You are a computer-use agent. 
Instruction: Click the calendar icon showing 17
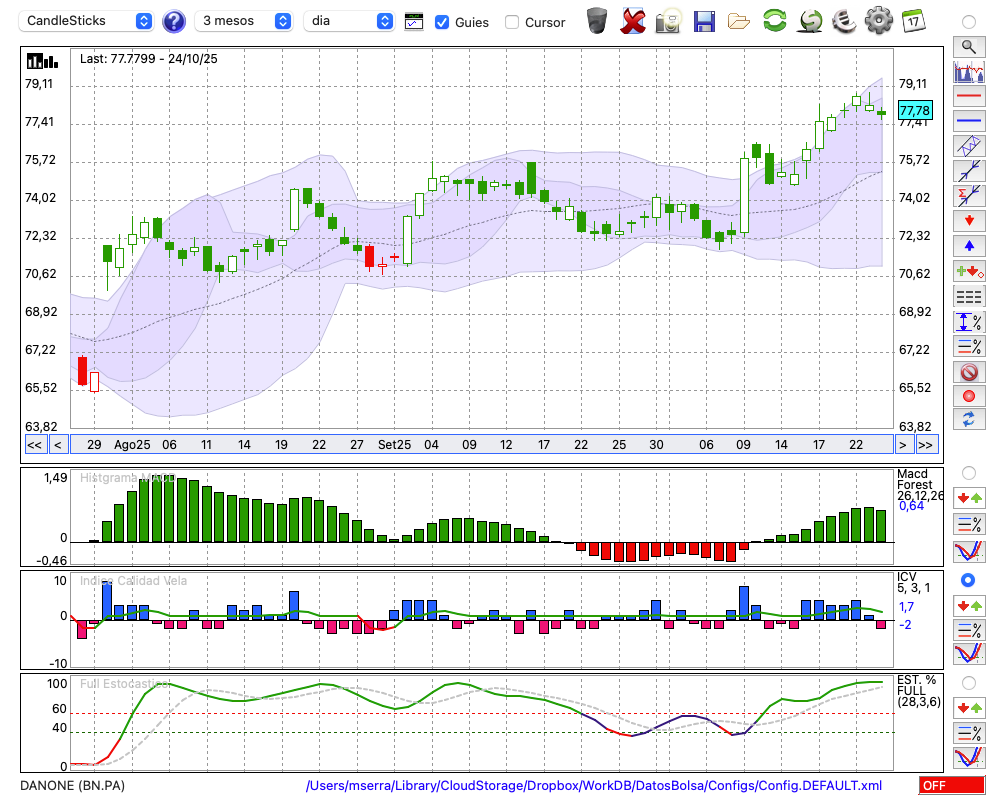912,20
